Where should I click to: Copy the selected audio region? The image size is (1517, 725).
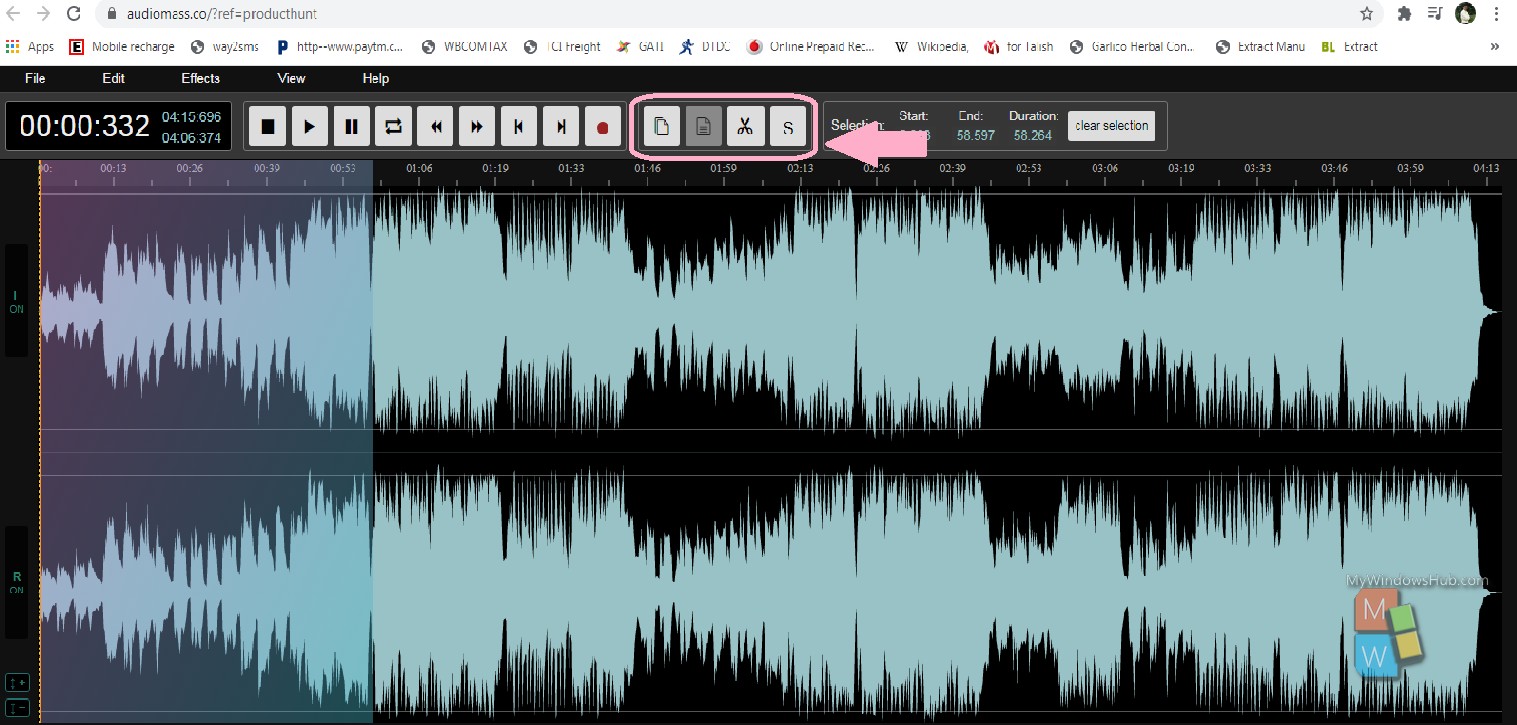662,127
